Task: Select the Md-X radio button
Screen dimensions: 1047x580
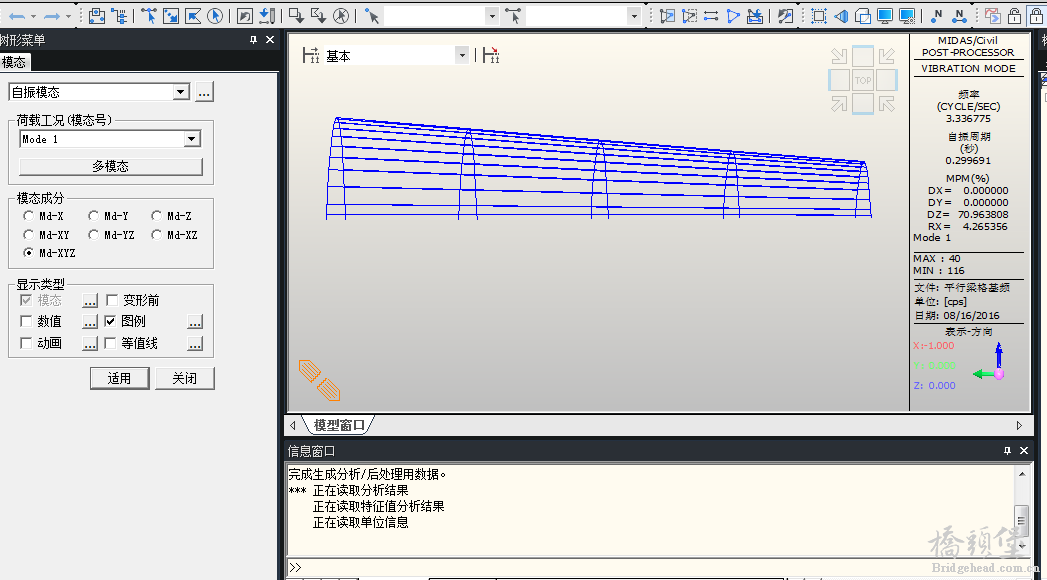Action: click(28, 216)
